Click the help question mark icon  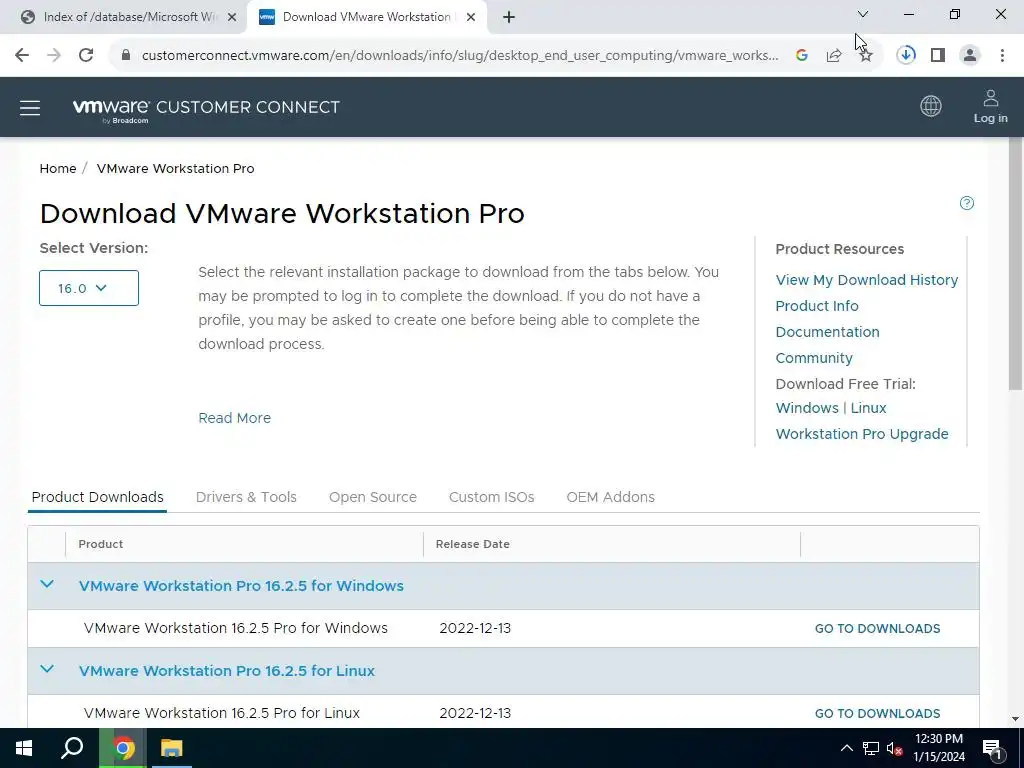967,203
